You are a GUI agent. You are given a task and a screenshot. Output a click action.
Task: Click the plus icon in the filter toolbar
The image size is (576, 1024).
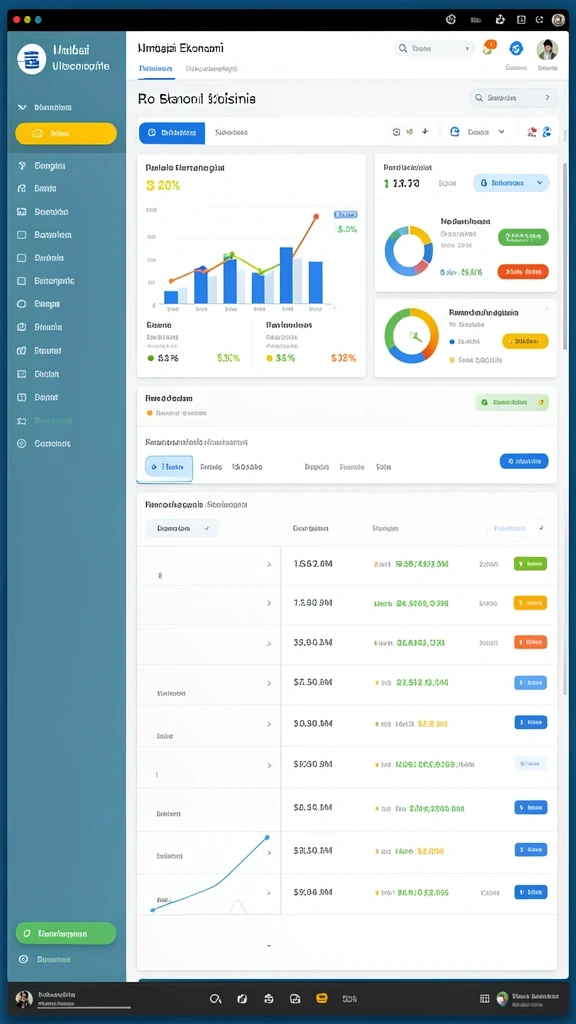pyautogui.click(x=425, y=132)
